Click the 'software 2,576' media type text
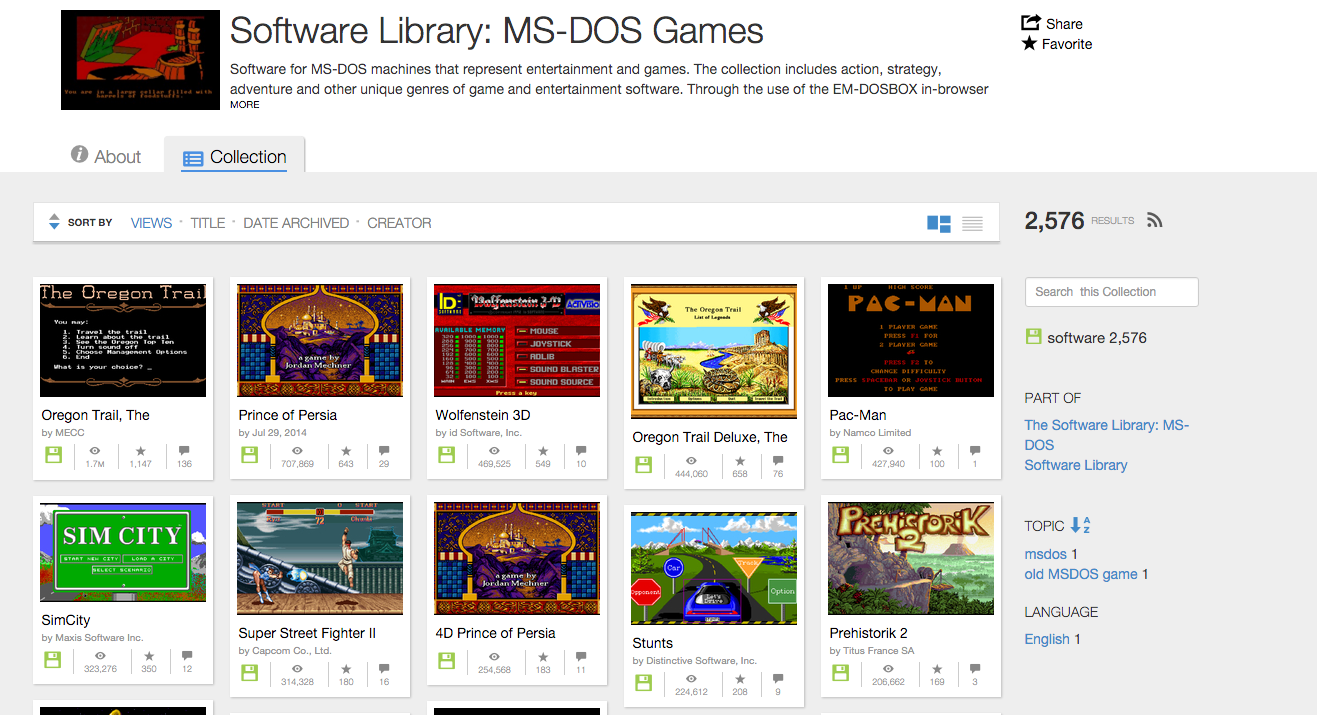This screenshot has width=1317, height=715. (1097, 338)
